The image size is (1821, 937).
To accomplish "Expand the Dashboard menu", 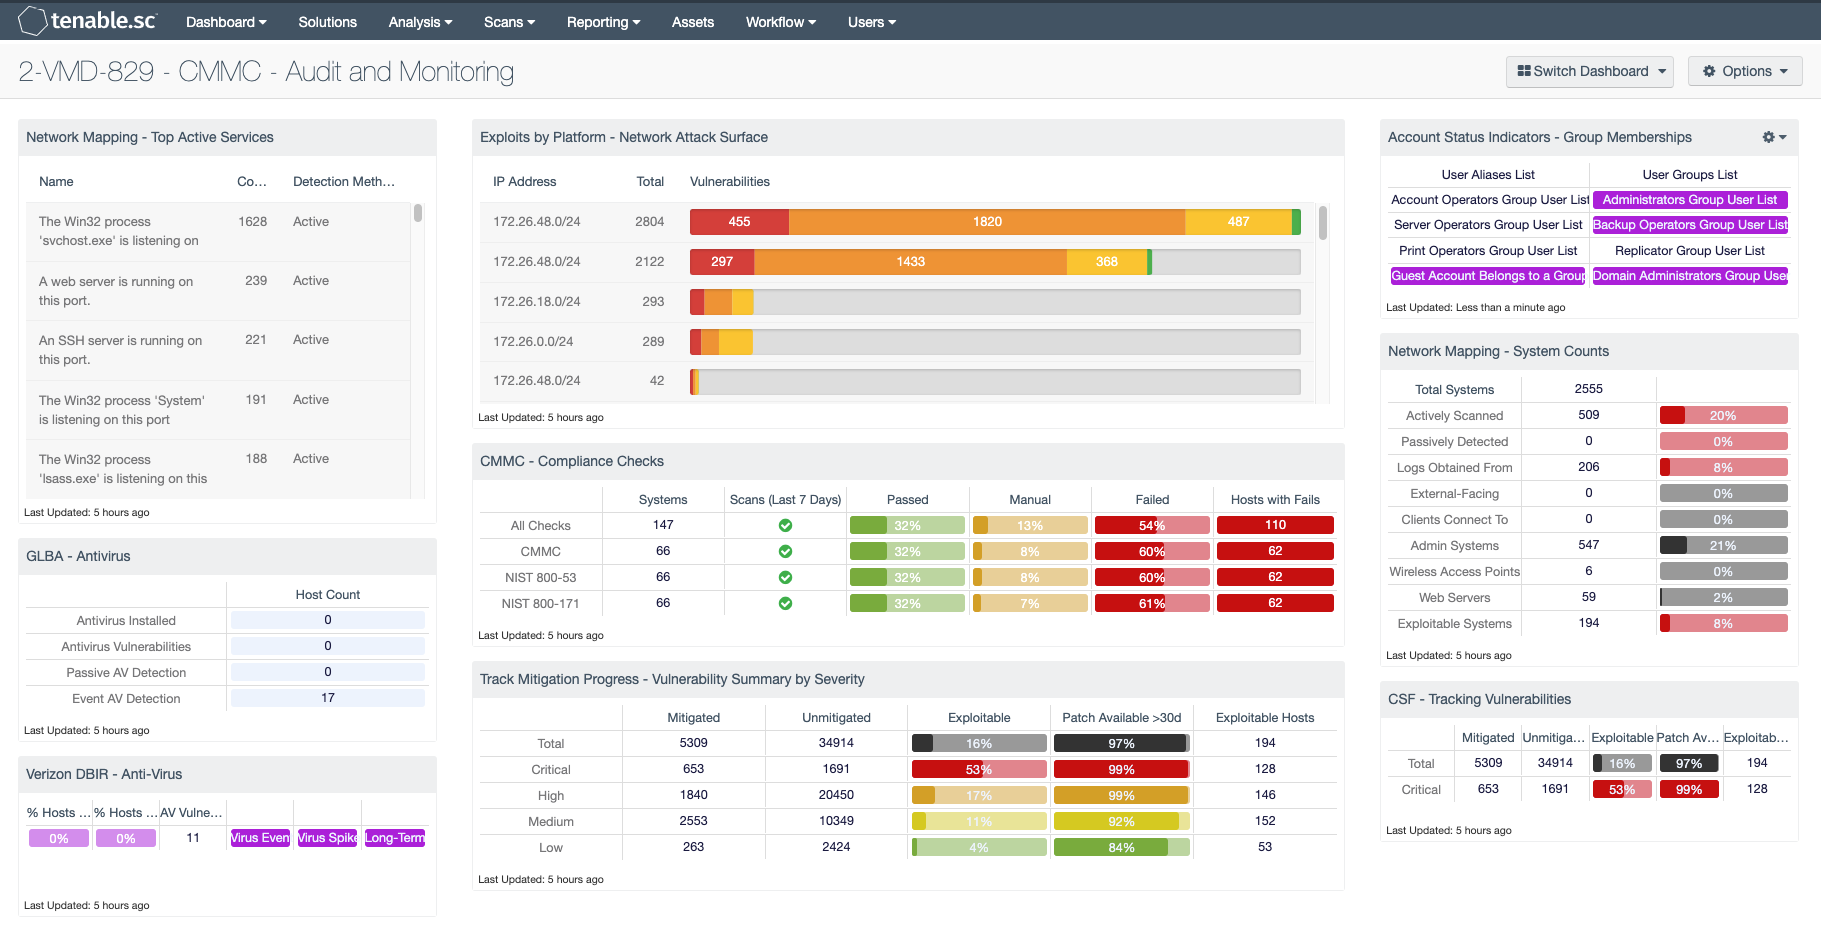I will coord(226,22).
